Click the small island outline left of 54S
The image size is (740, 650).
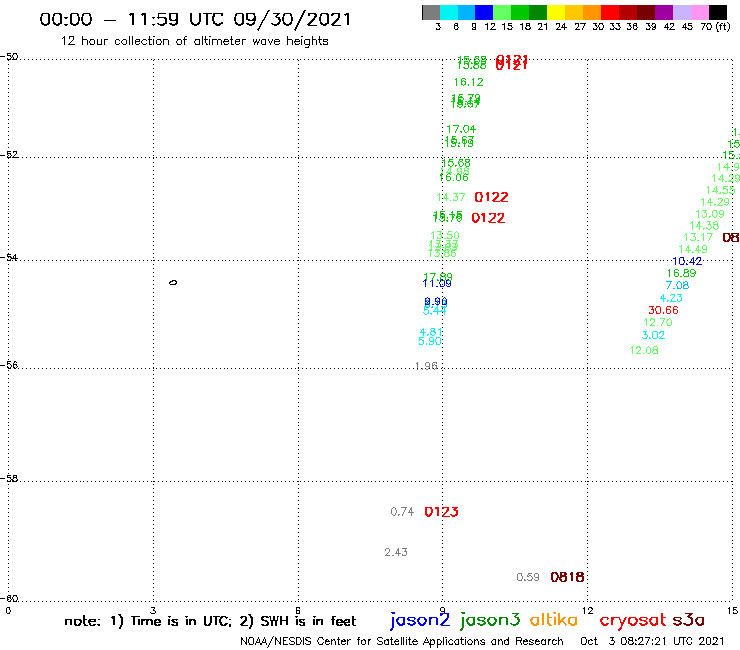(173, 283)
